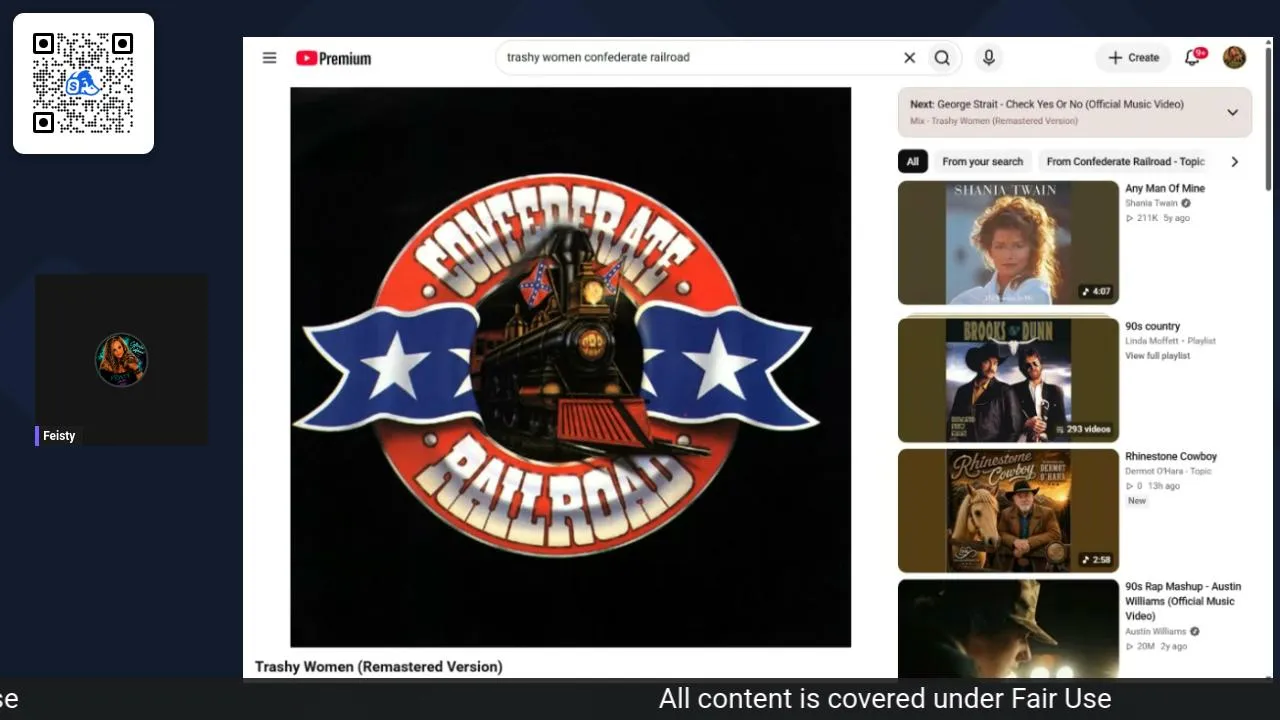Viewport: 1280px width, 720px height.
Task: Click the Feisty participant avatar
Action: tap(121, 360)
